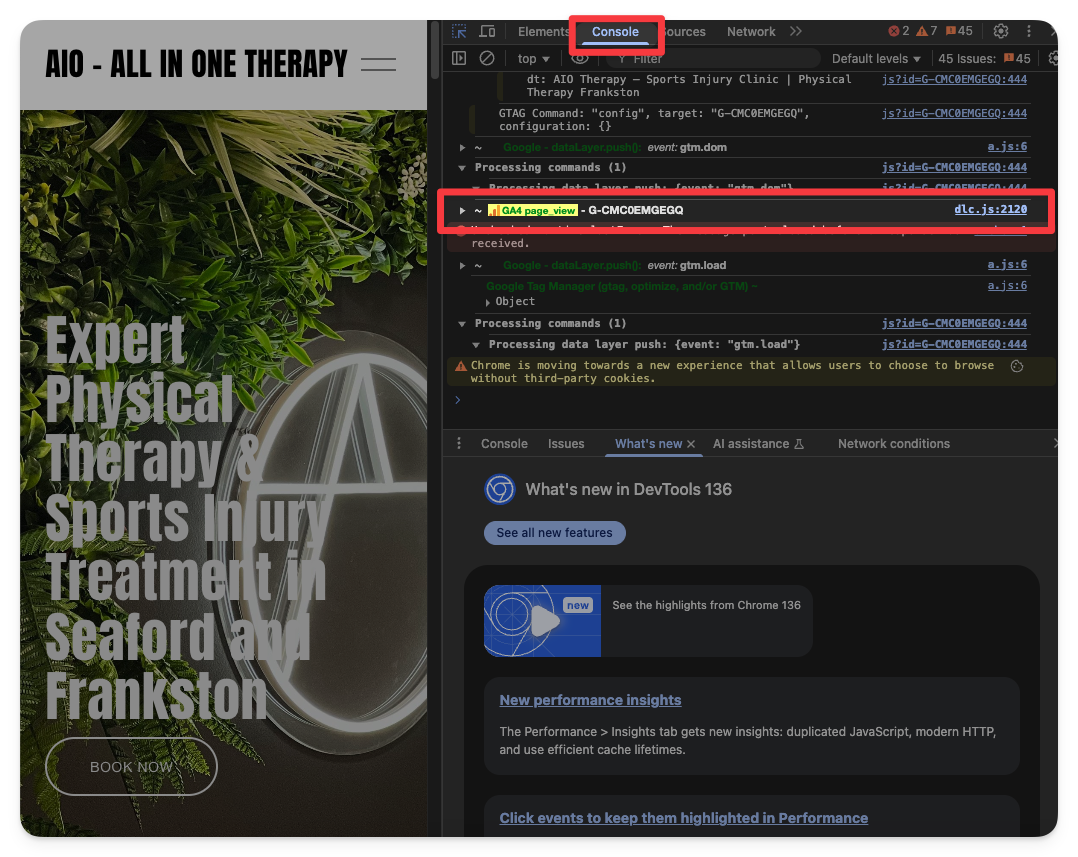Open the DevTools three-dot customize menu
This screenshot has width=1078, height=857.
coord(1029,32)
